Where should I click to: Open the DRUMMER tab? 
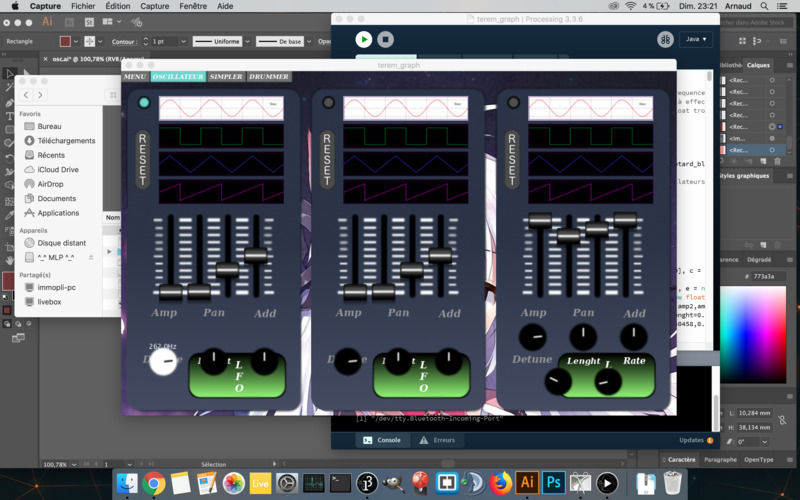270,77
